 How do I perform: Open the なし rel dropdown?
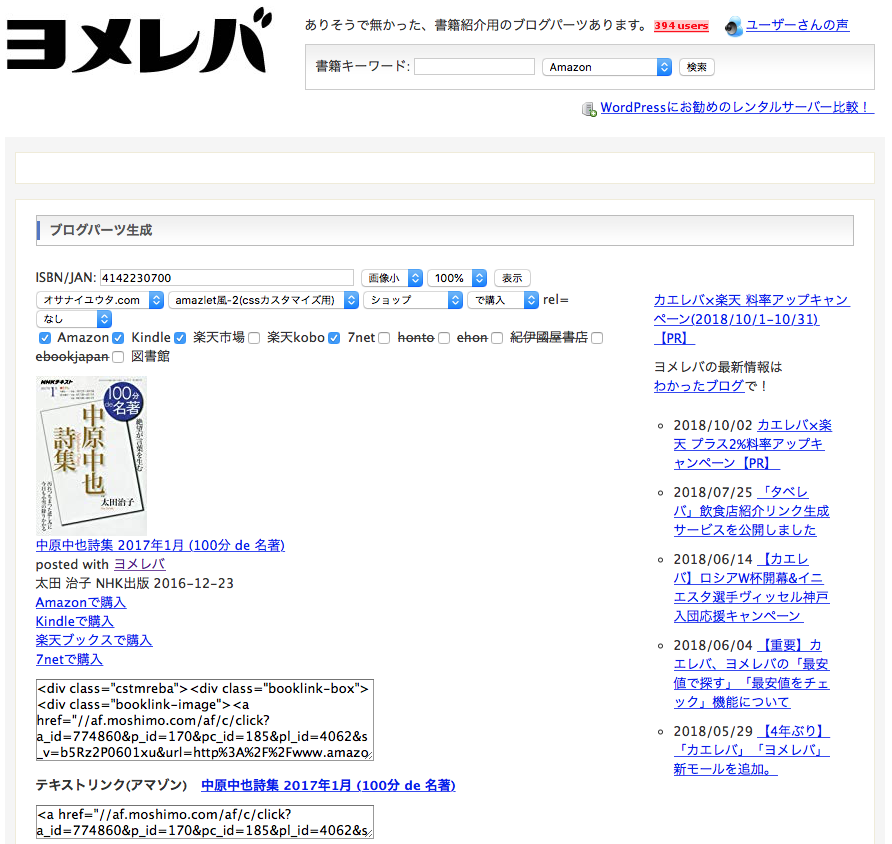(x=74, y=319)
